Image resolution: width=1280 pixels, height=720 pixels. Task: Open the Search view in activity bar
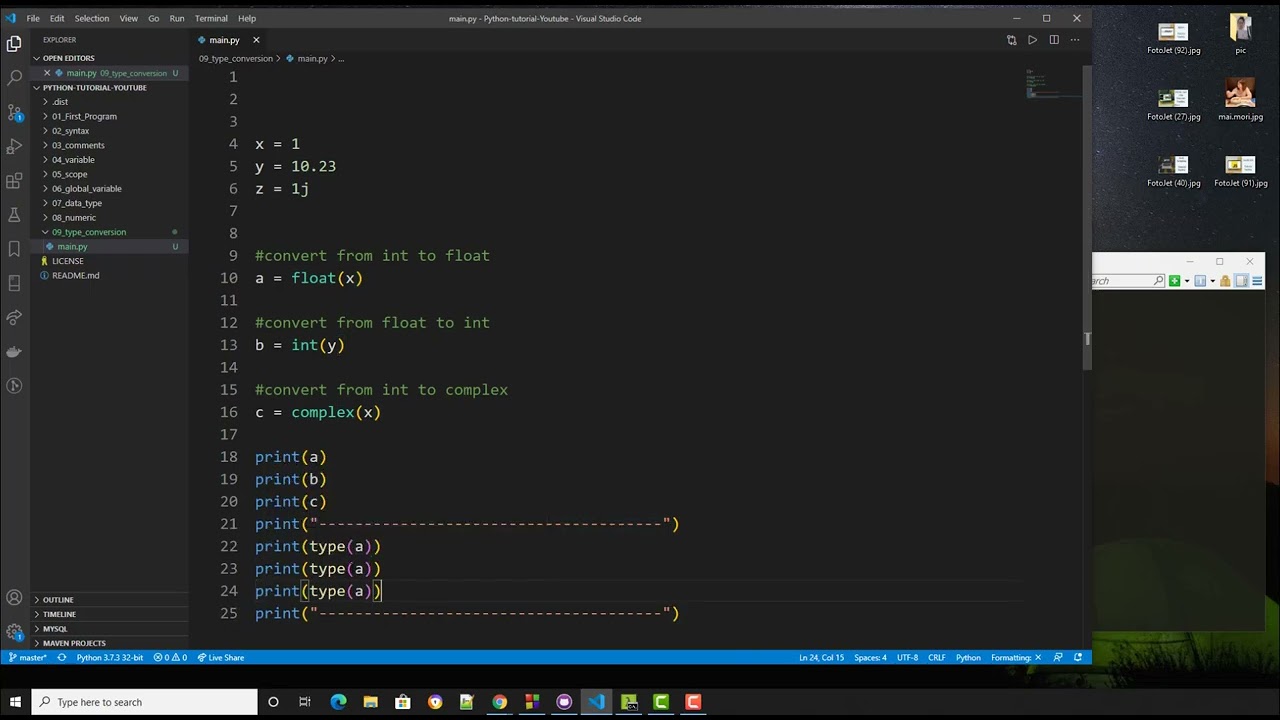[14, 78]
